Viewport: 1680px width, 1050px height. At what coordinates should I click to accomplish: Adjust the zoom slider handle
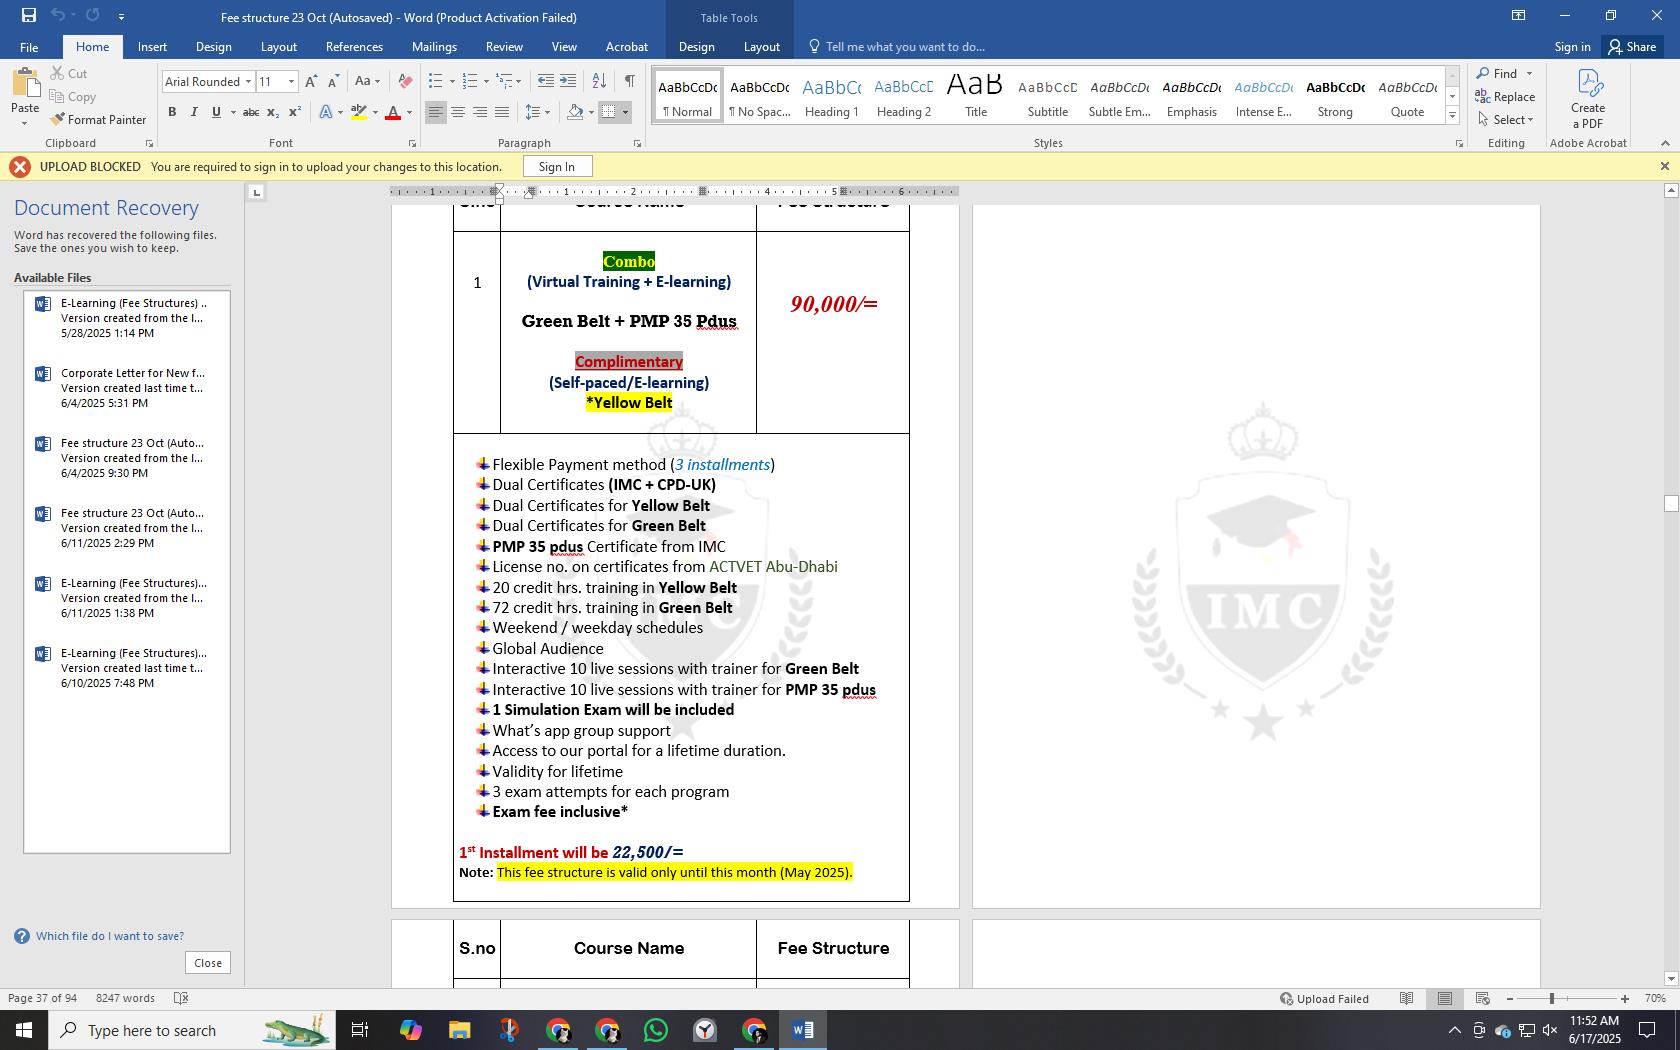tap(1552, 998)
